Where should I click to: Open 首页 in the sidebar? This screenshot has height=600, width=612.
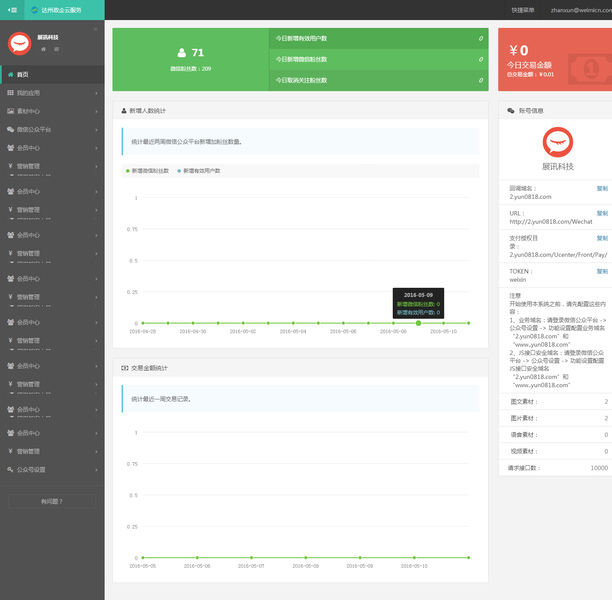coord(52,75)
